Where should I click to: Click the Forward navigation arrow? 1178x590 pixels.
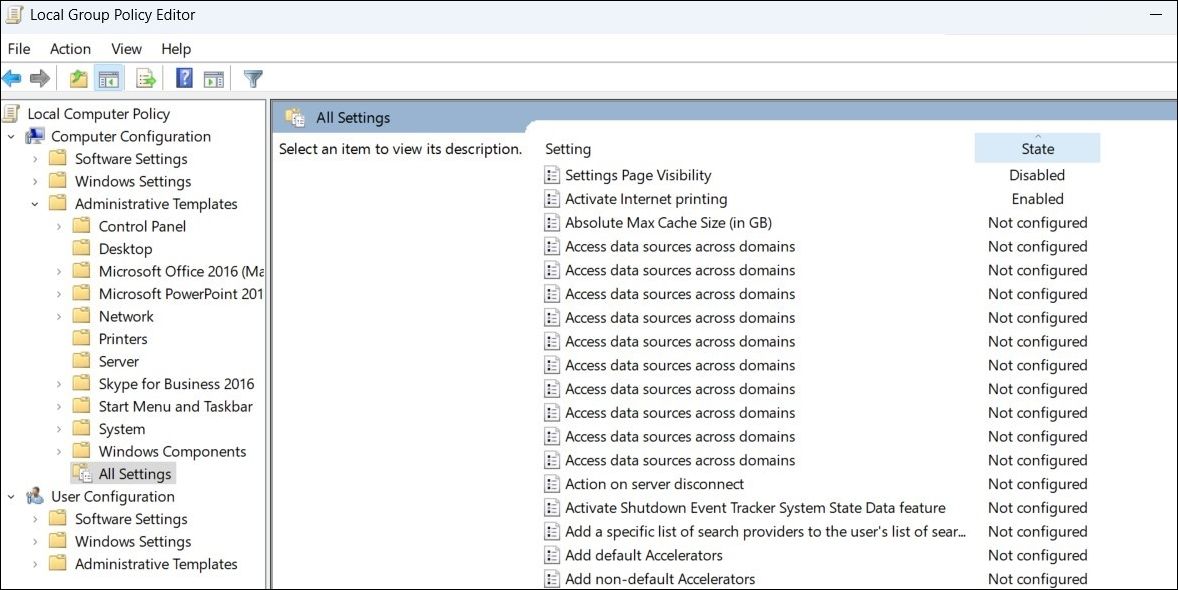[x=40, y=78]
